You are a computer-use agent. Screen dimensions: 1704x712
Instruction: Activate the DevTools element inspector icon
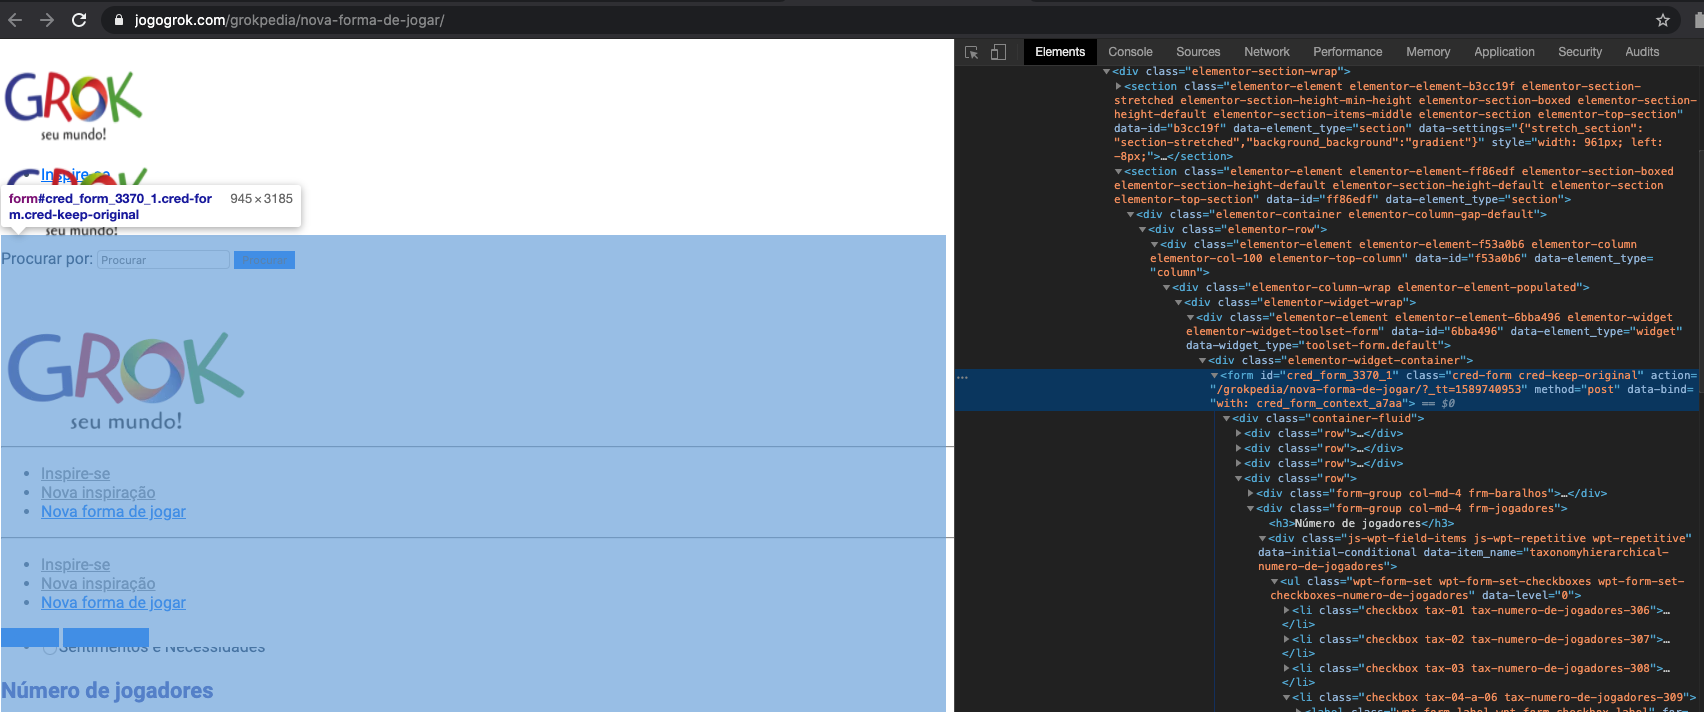[x=971, y=52]
